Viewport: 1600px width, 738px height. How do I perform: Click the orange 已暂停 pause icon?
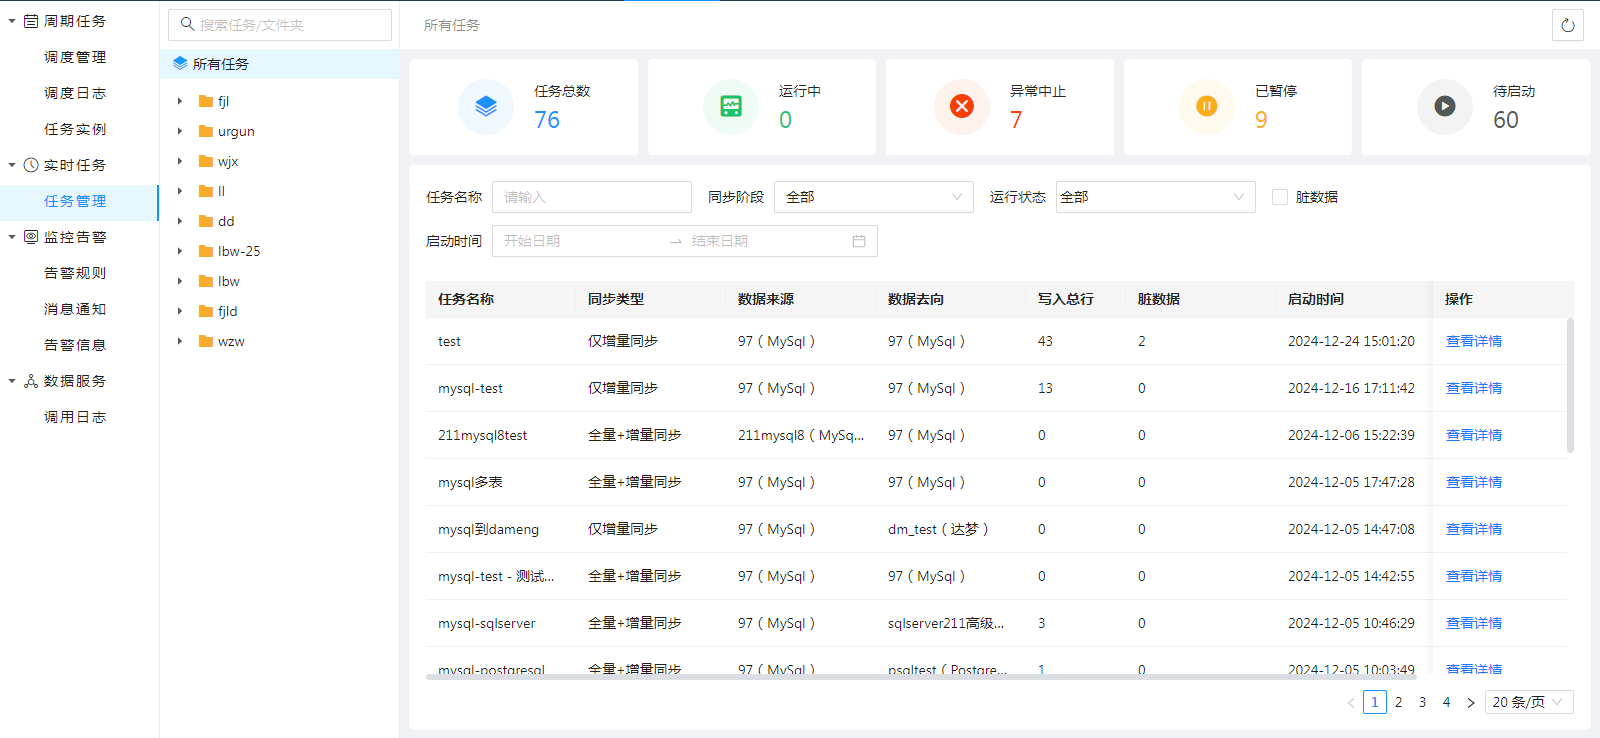1207,106
